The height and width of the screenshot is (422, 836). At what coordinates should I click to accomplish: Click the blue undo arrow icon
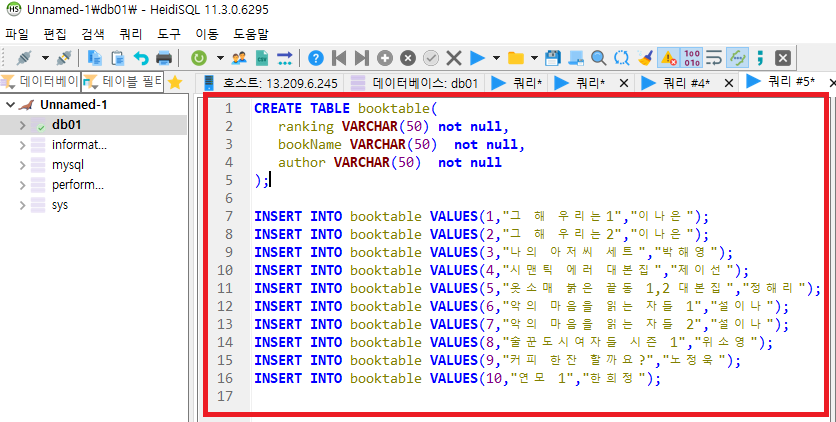pos(140,58)
